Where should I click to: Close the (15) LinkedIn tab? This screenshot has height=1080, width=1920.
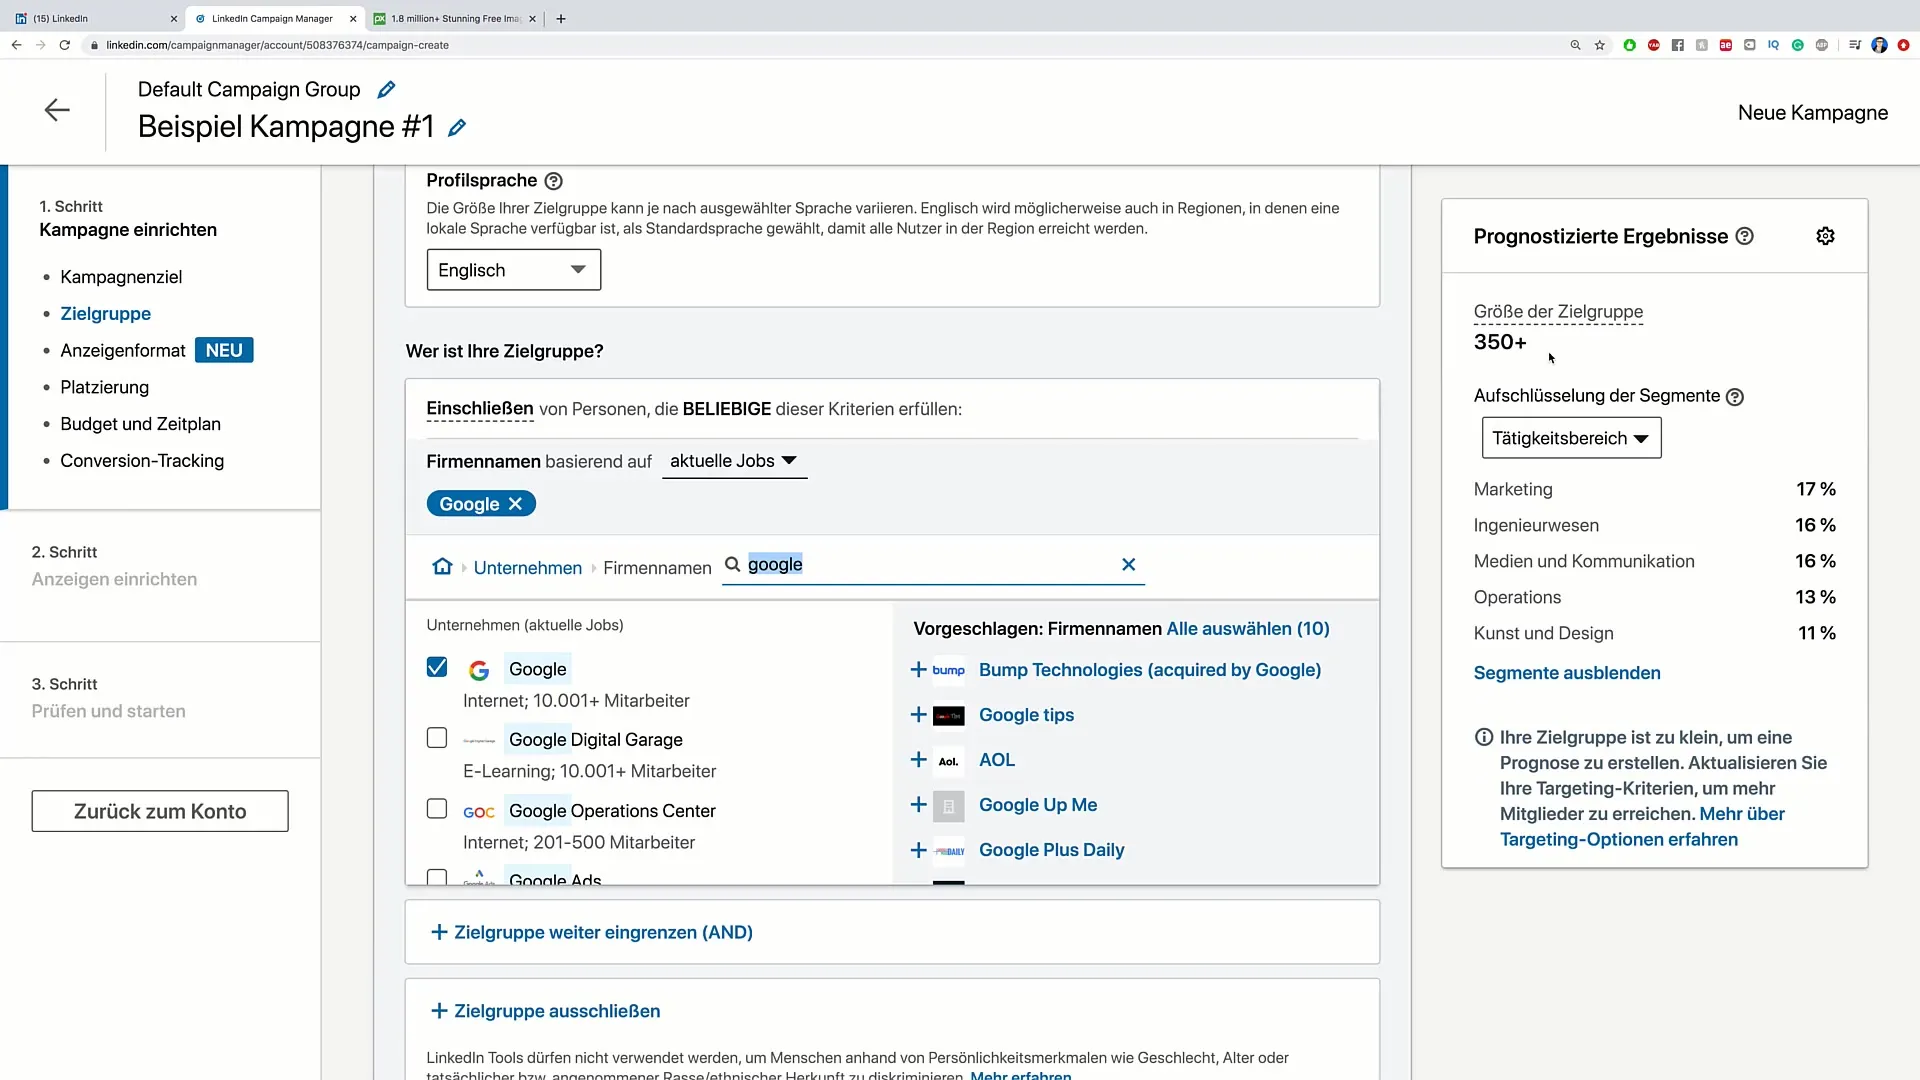tap(173, 18)
